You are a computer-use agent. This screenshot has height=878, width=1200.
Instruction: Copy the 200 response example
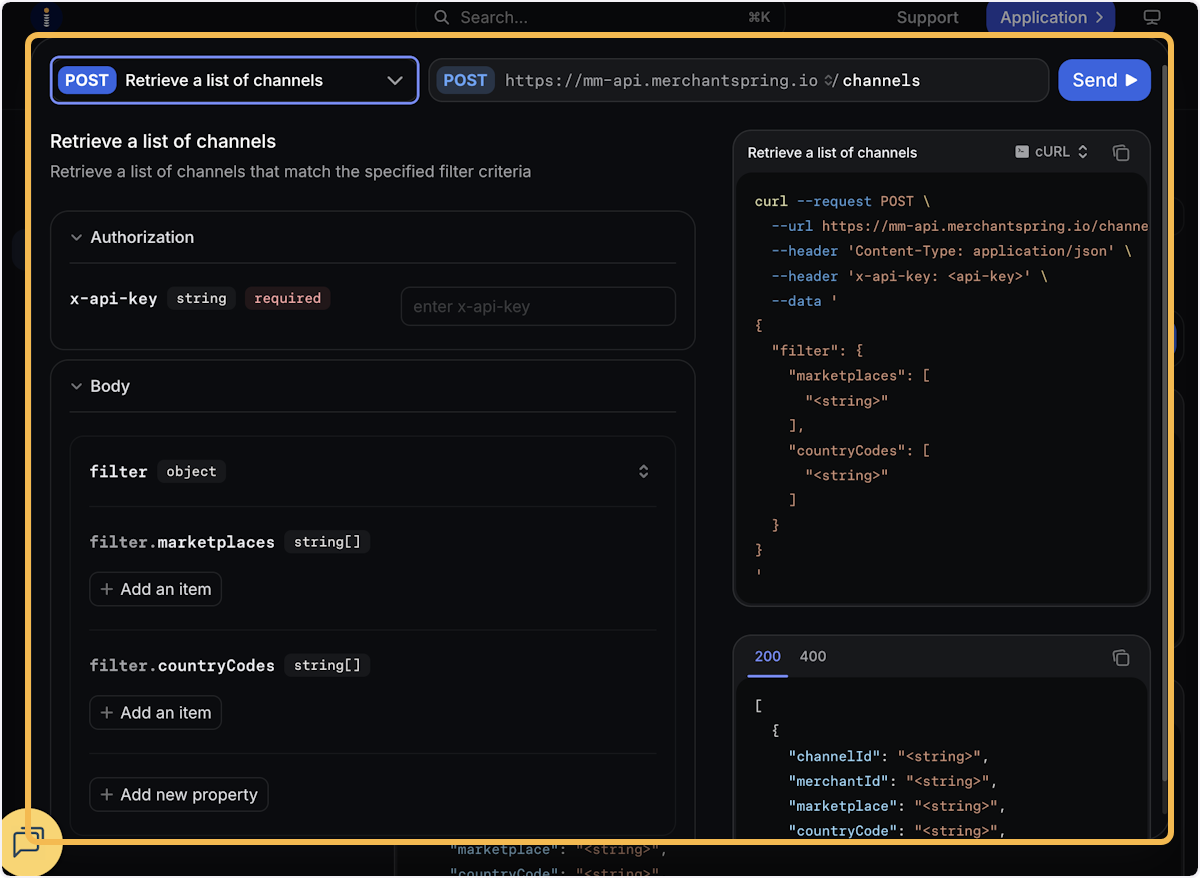click(x=1121, y=657)
